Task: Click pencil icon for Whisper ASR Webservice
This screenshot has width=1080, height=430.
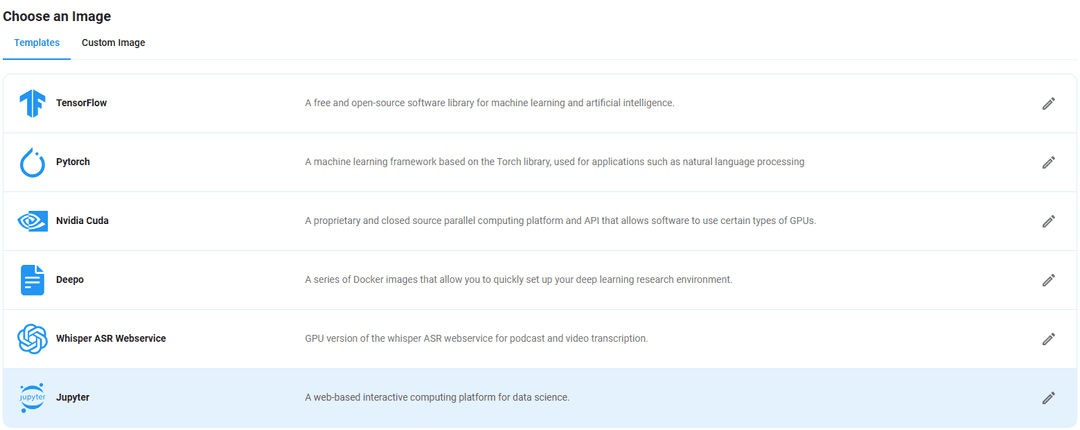Action: pos(1048,339)
